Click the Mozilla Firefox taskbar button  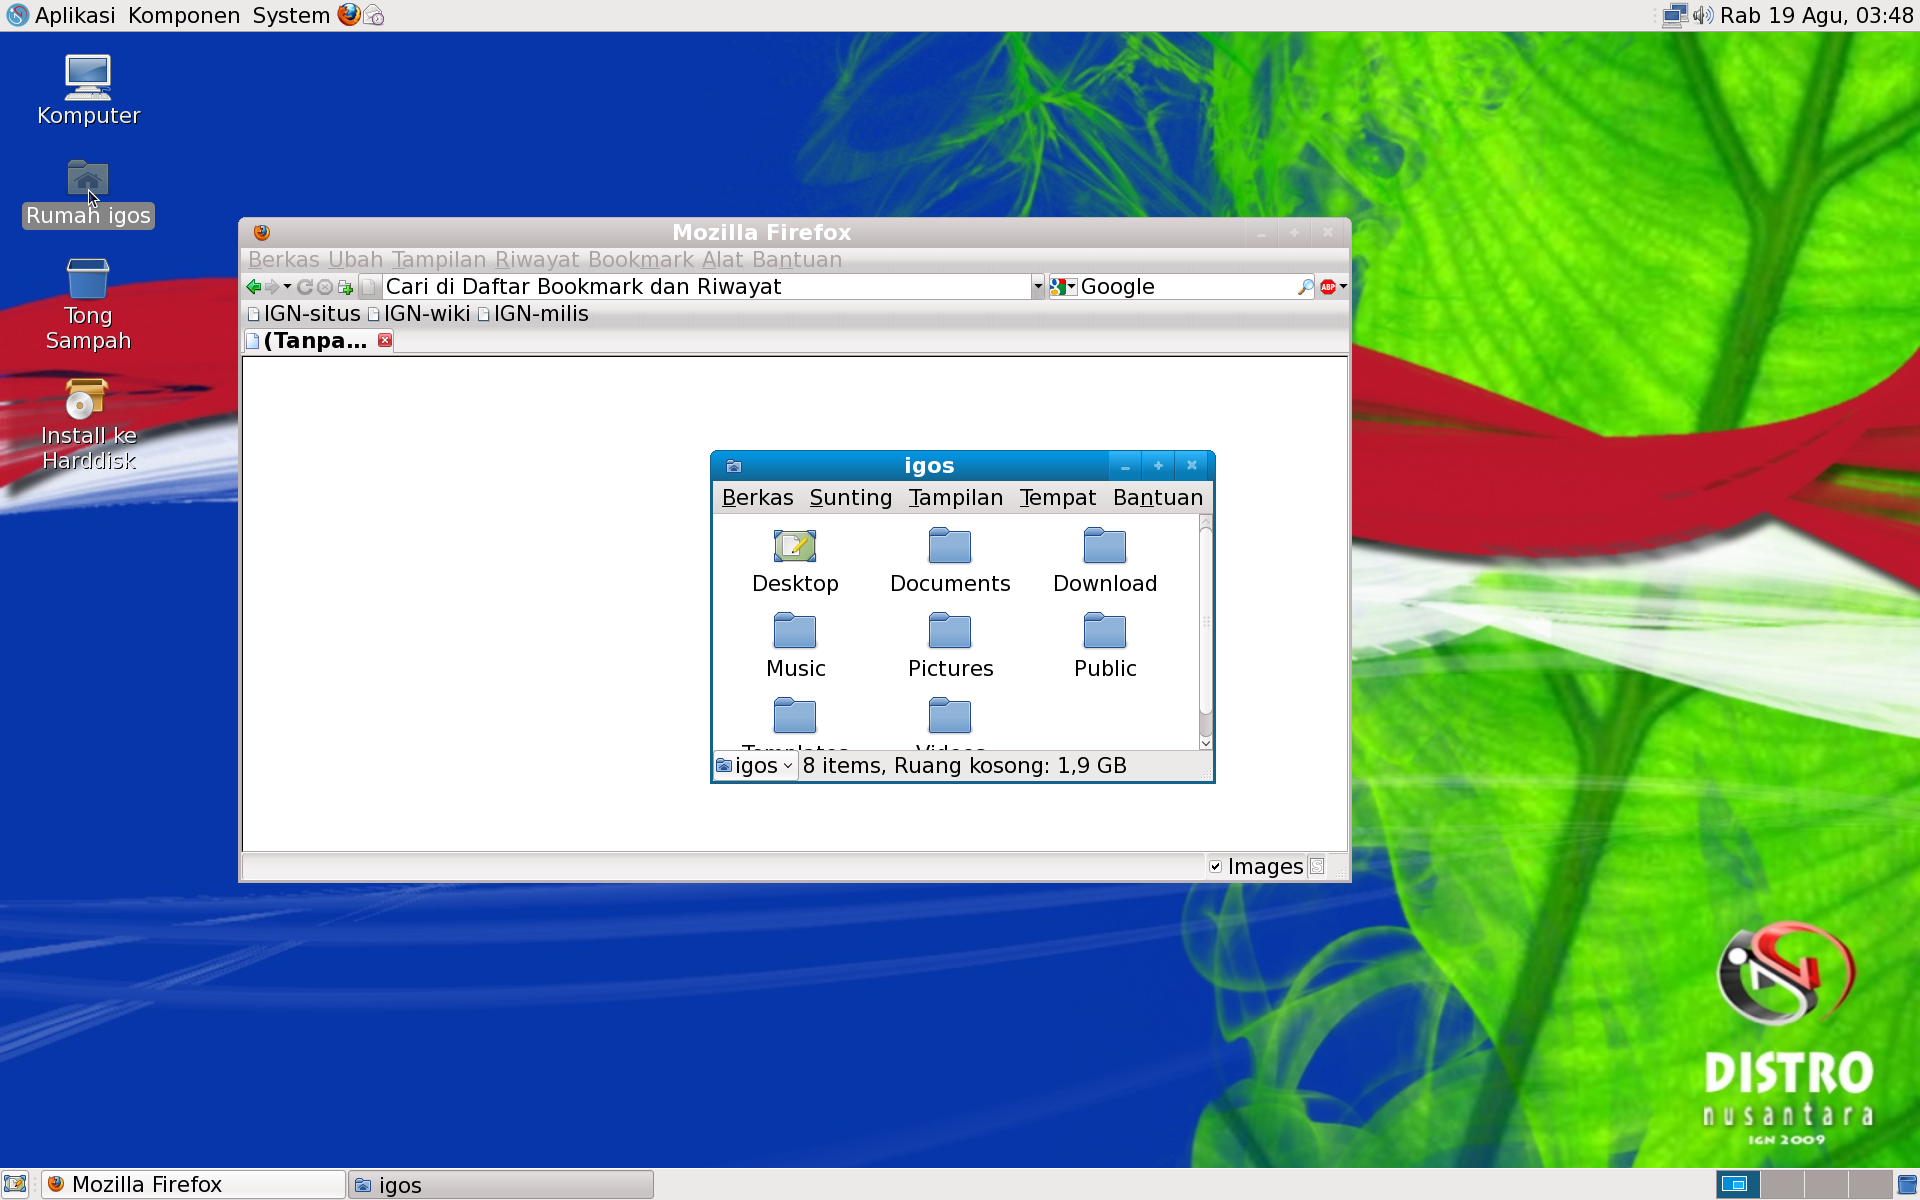[x=194, y=1185]
